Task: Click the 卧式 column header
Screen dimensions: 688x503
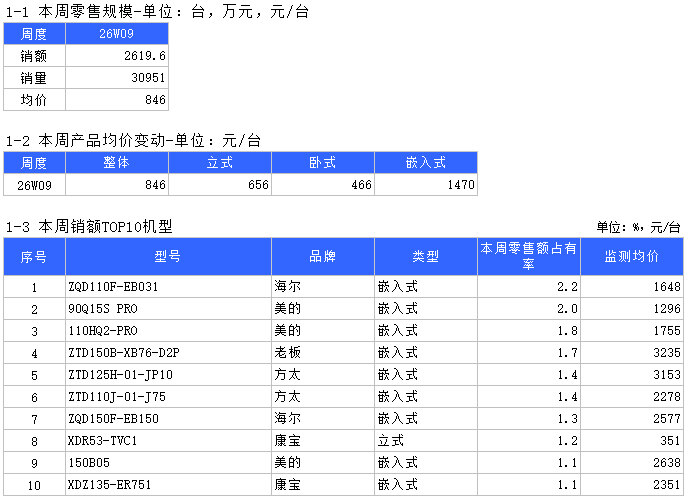Action: (323, 162)
